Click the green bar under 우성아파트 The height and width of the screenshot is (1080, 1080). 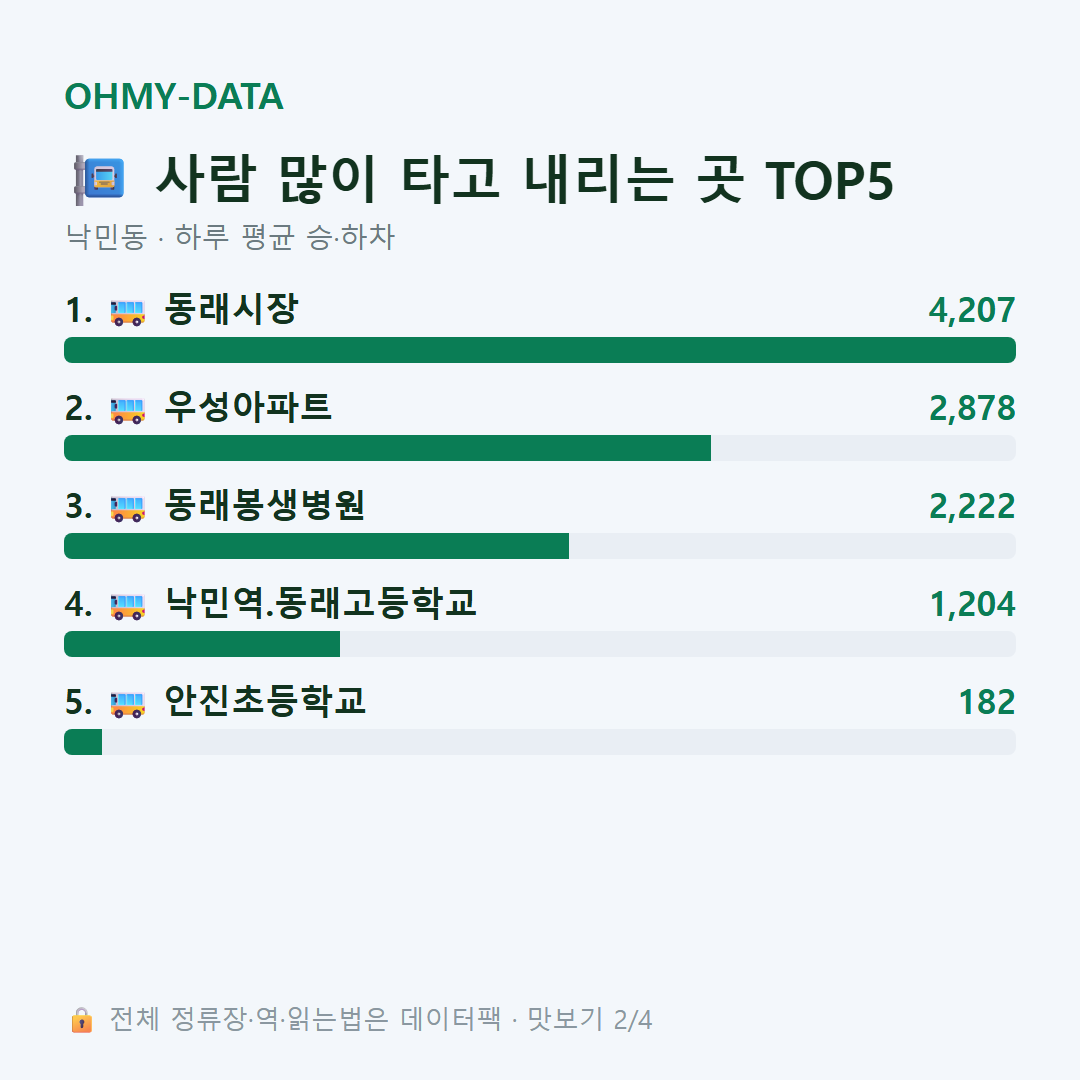pos(387,448)
